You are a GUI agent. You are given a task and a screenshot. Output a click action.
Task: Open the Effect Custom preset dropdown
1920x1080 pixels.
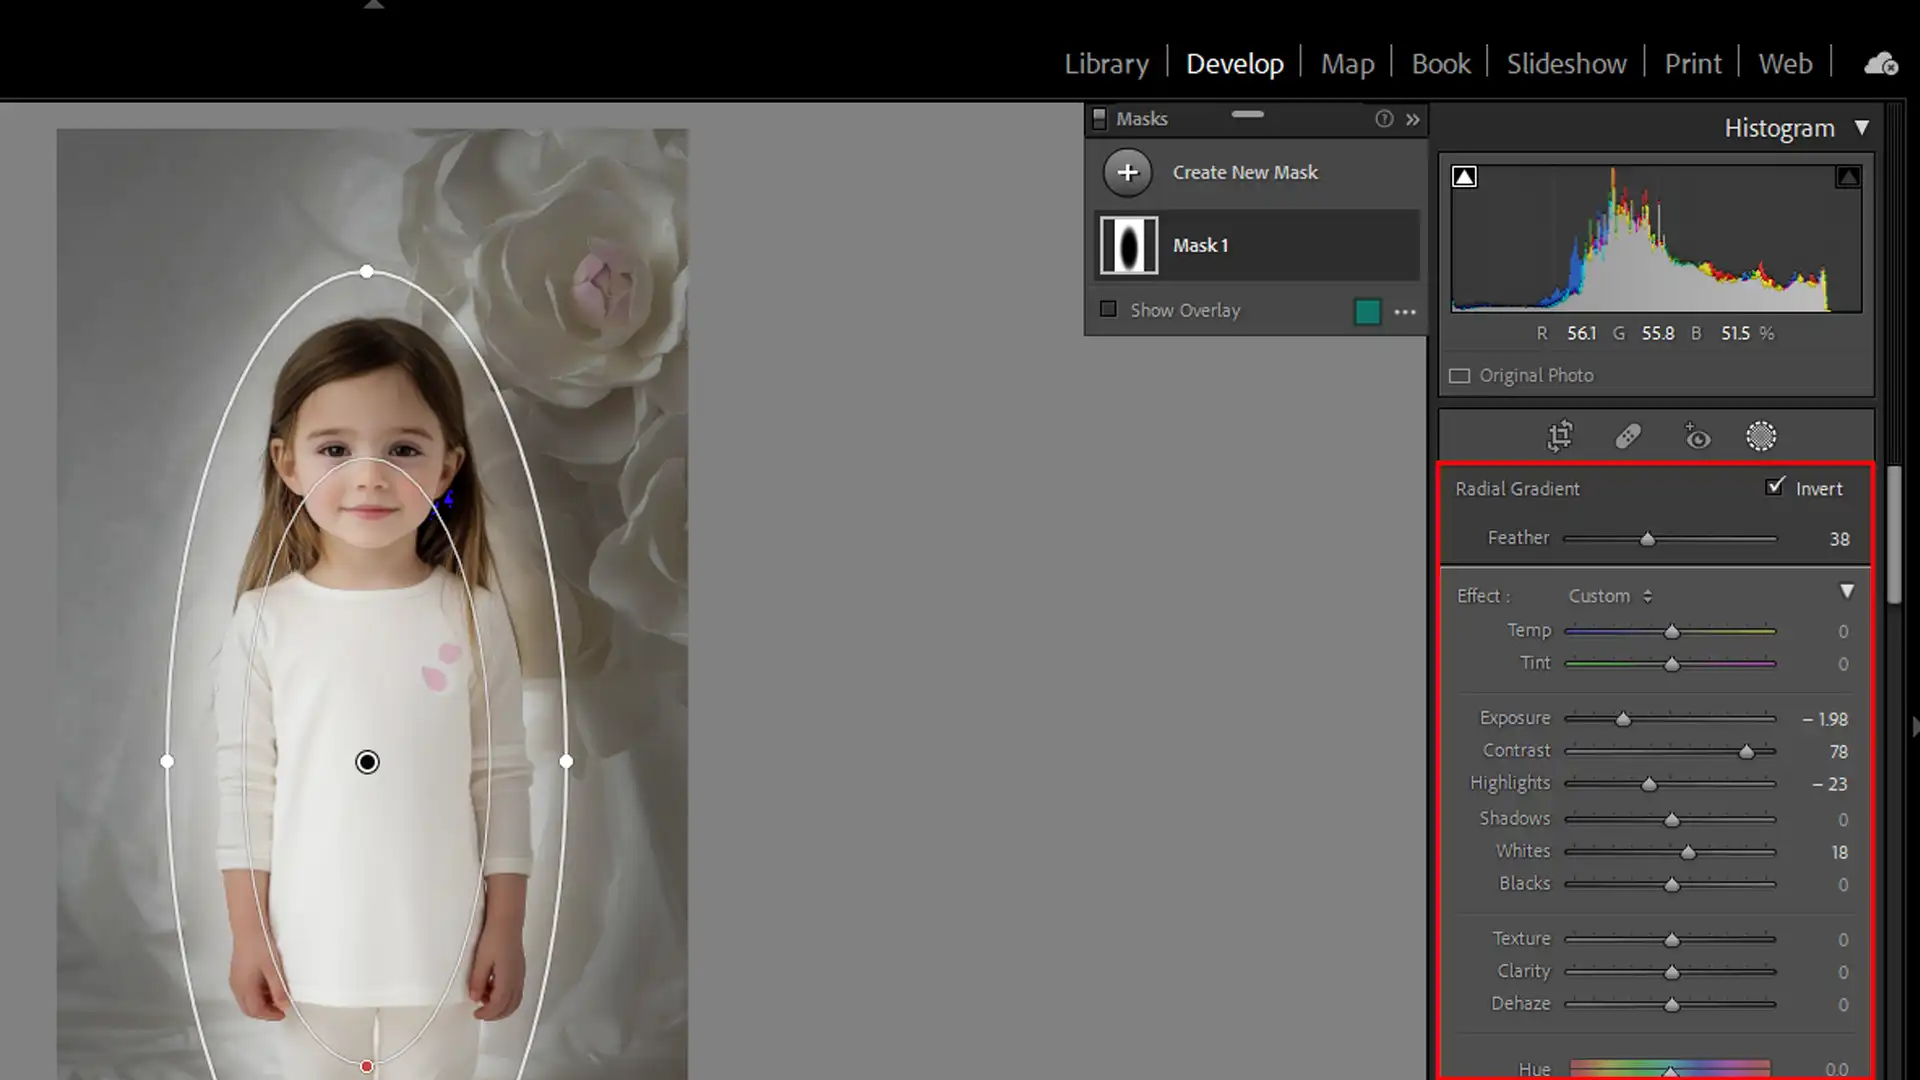[x=1610, y=596]
